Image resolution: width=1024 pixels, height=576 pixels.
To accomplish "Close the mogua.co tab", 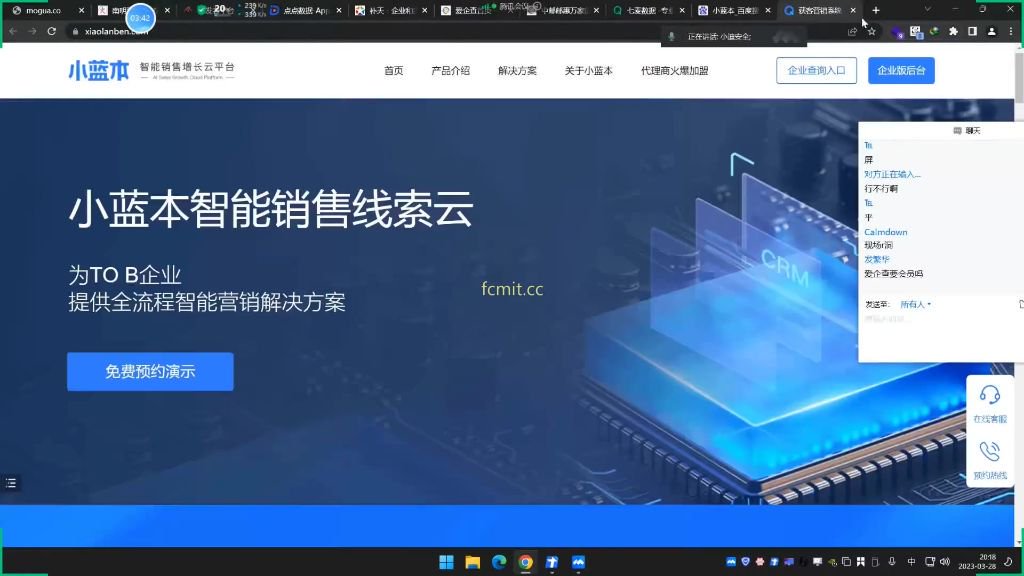I will coord(81,10).
